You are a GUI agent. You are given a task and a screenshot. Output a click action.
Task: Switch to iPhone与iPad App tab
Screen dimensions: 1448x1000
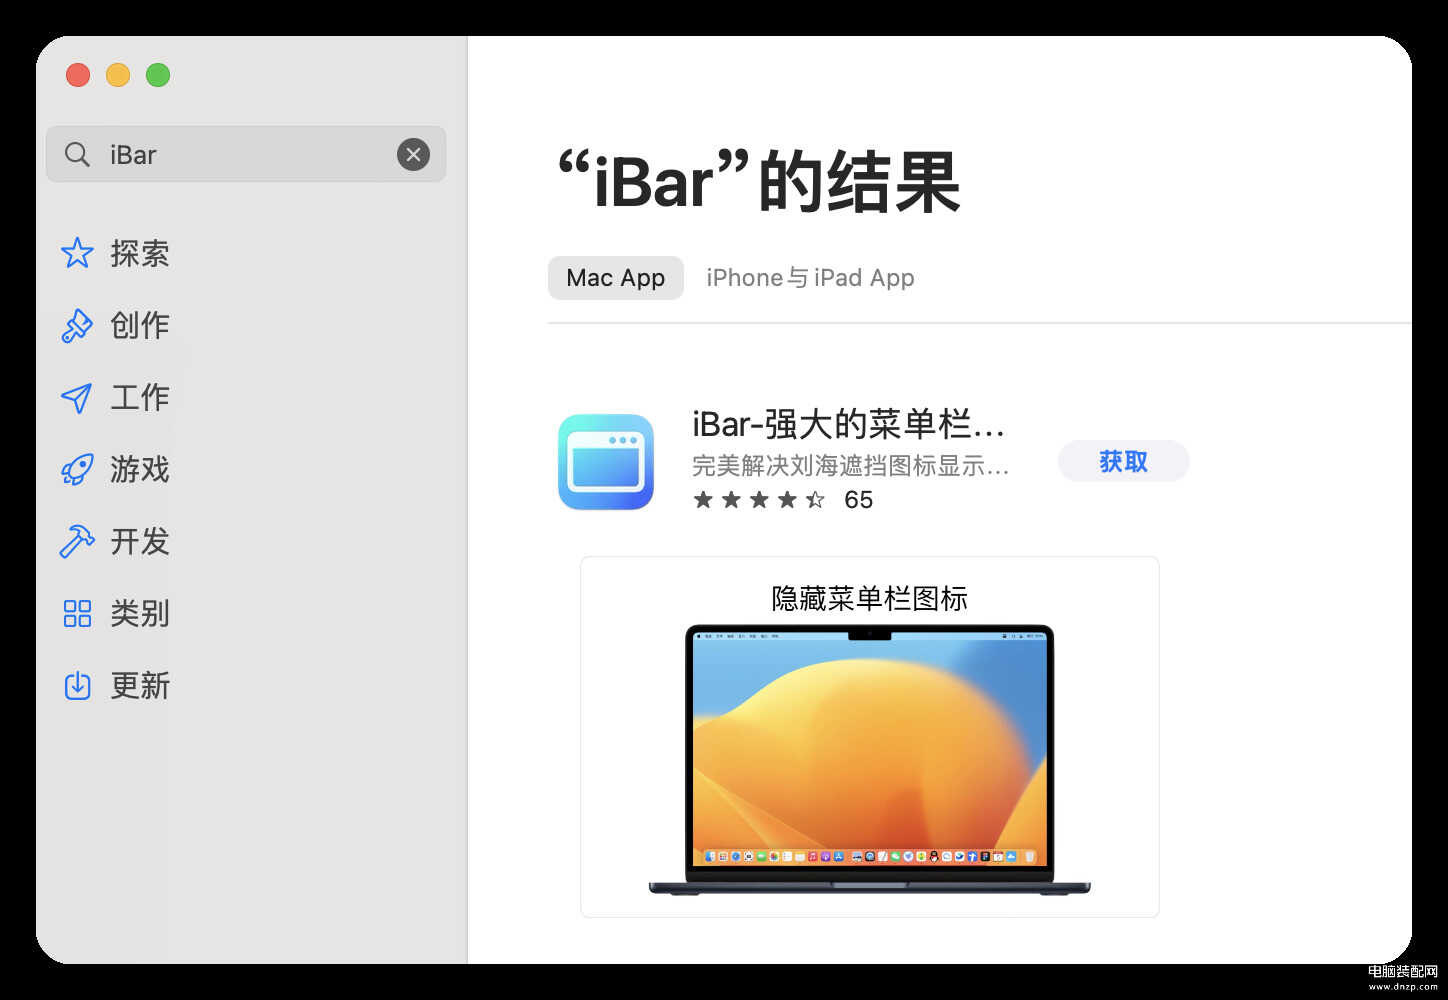810,278
